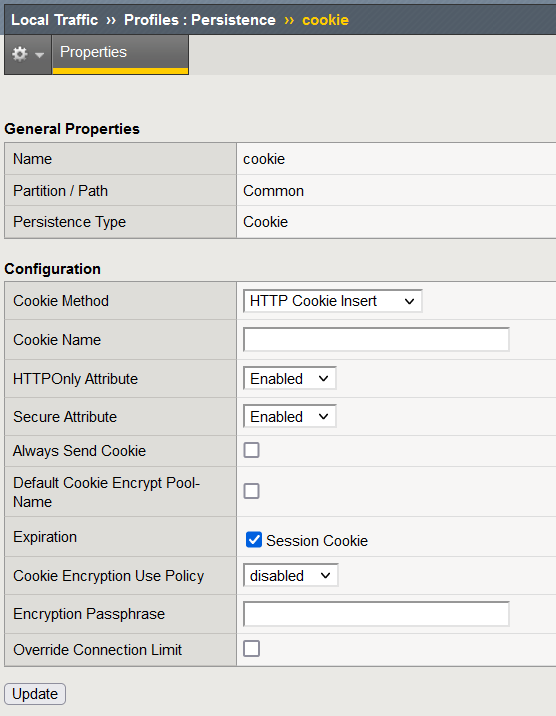This screenshot has height=716, width=556.
Task: Click the Update button
Action: click(35, 694)
